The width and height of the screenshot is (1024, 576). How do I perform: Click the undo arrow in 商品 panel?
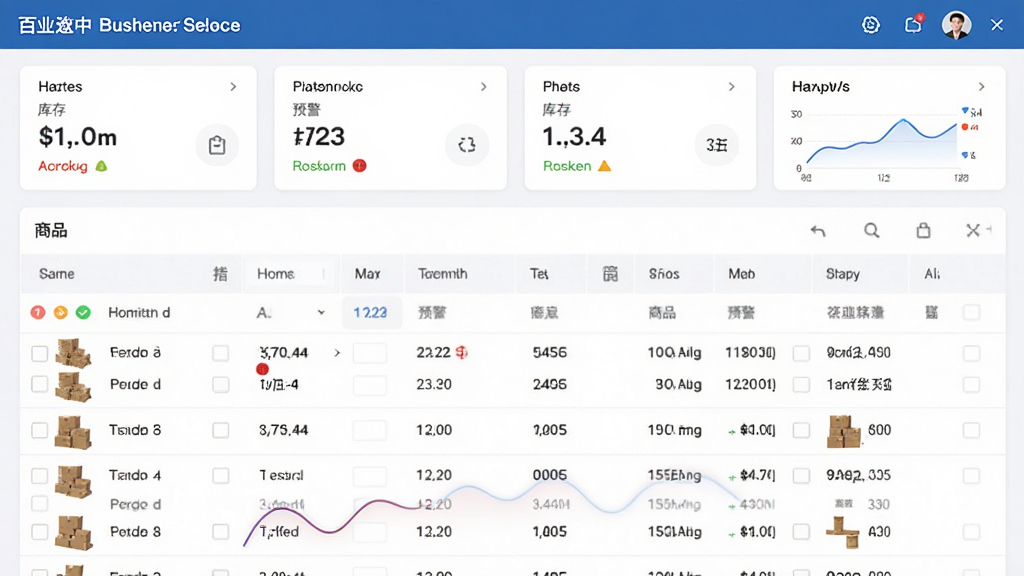pos(818,231)
